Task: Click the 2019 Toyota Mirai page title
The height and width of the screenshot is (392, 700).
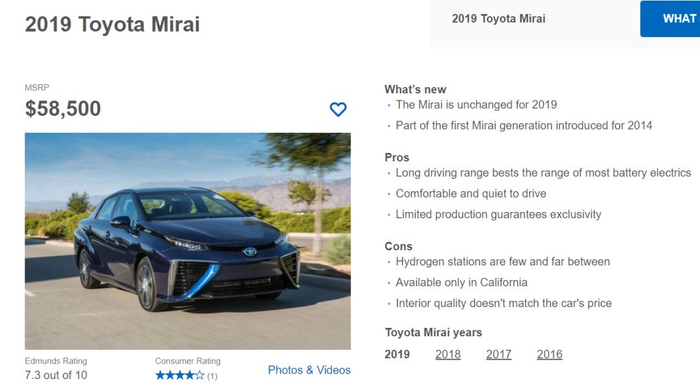Action: click(x=112, y=24)
